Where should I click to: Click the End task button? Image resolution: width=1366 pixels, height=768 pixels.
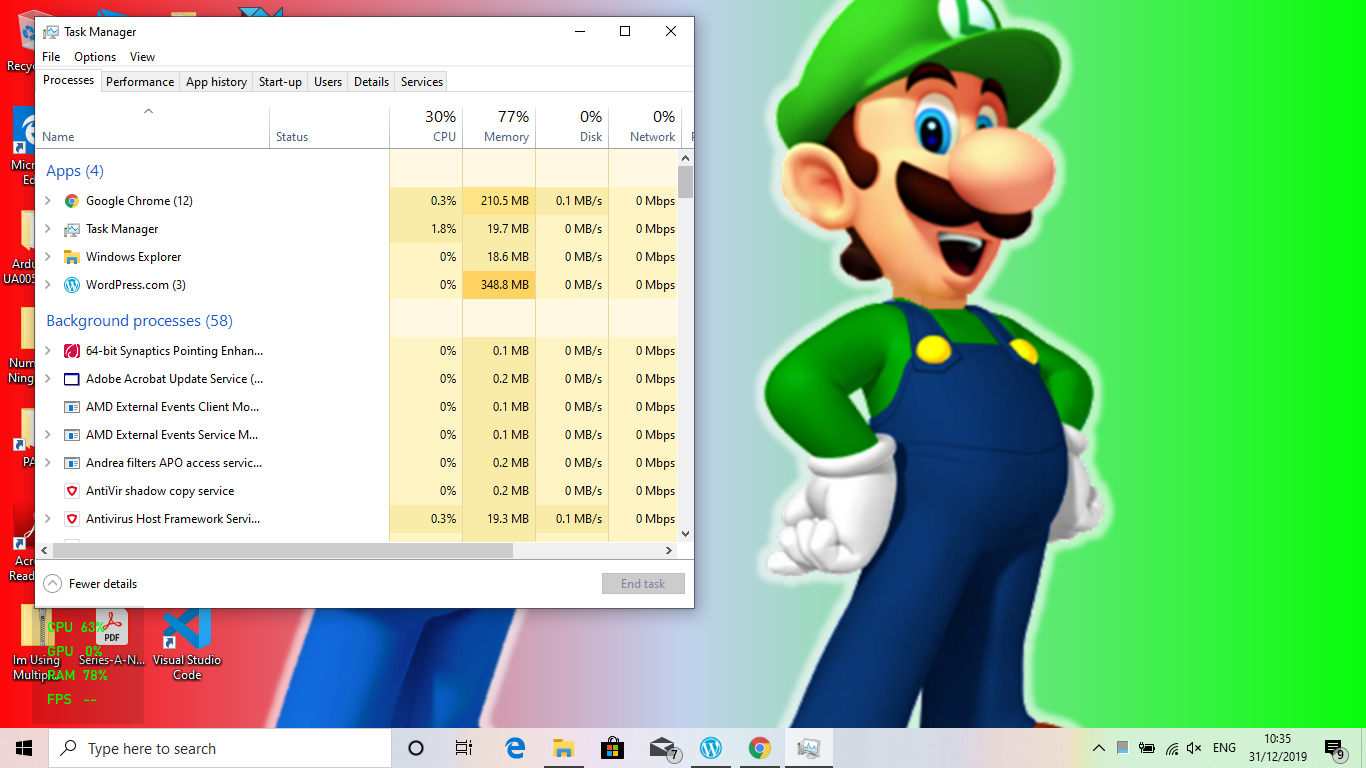pyautogui.click(x=643, y=584)
